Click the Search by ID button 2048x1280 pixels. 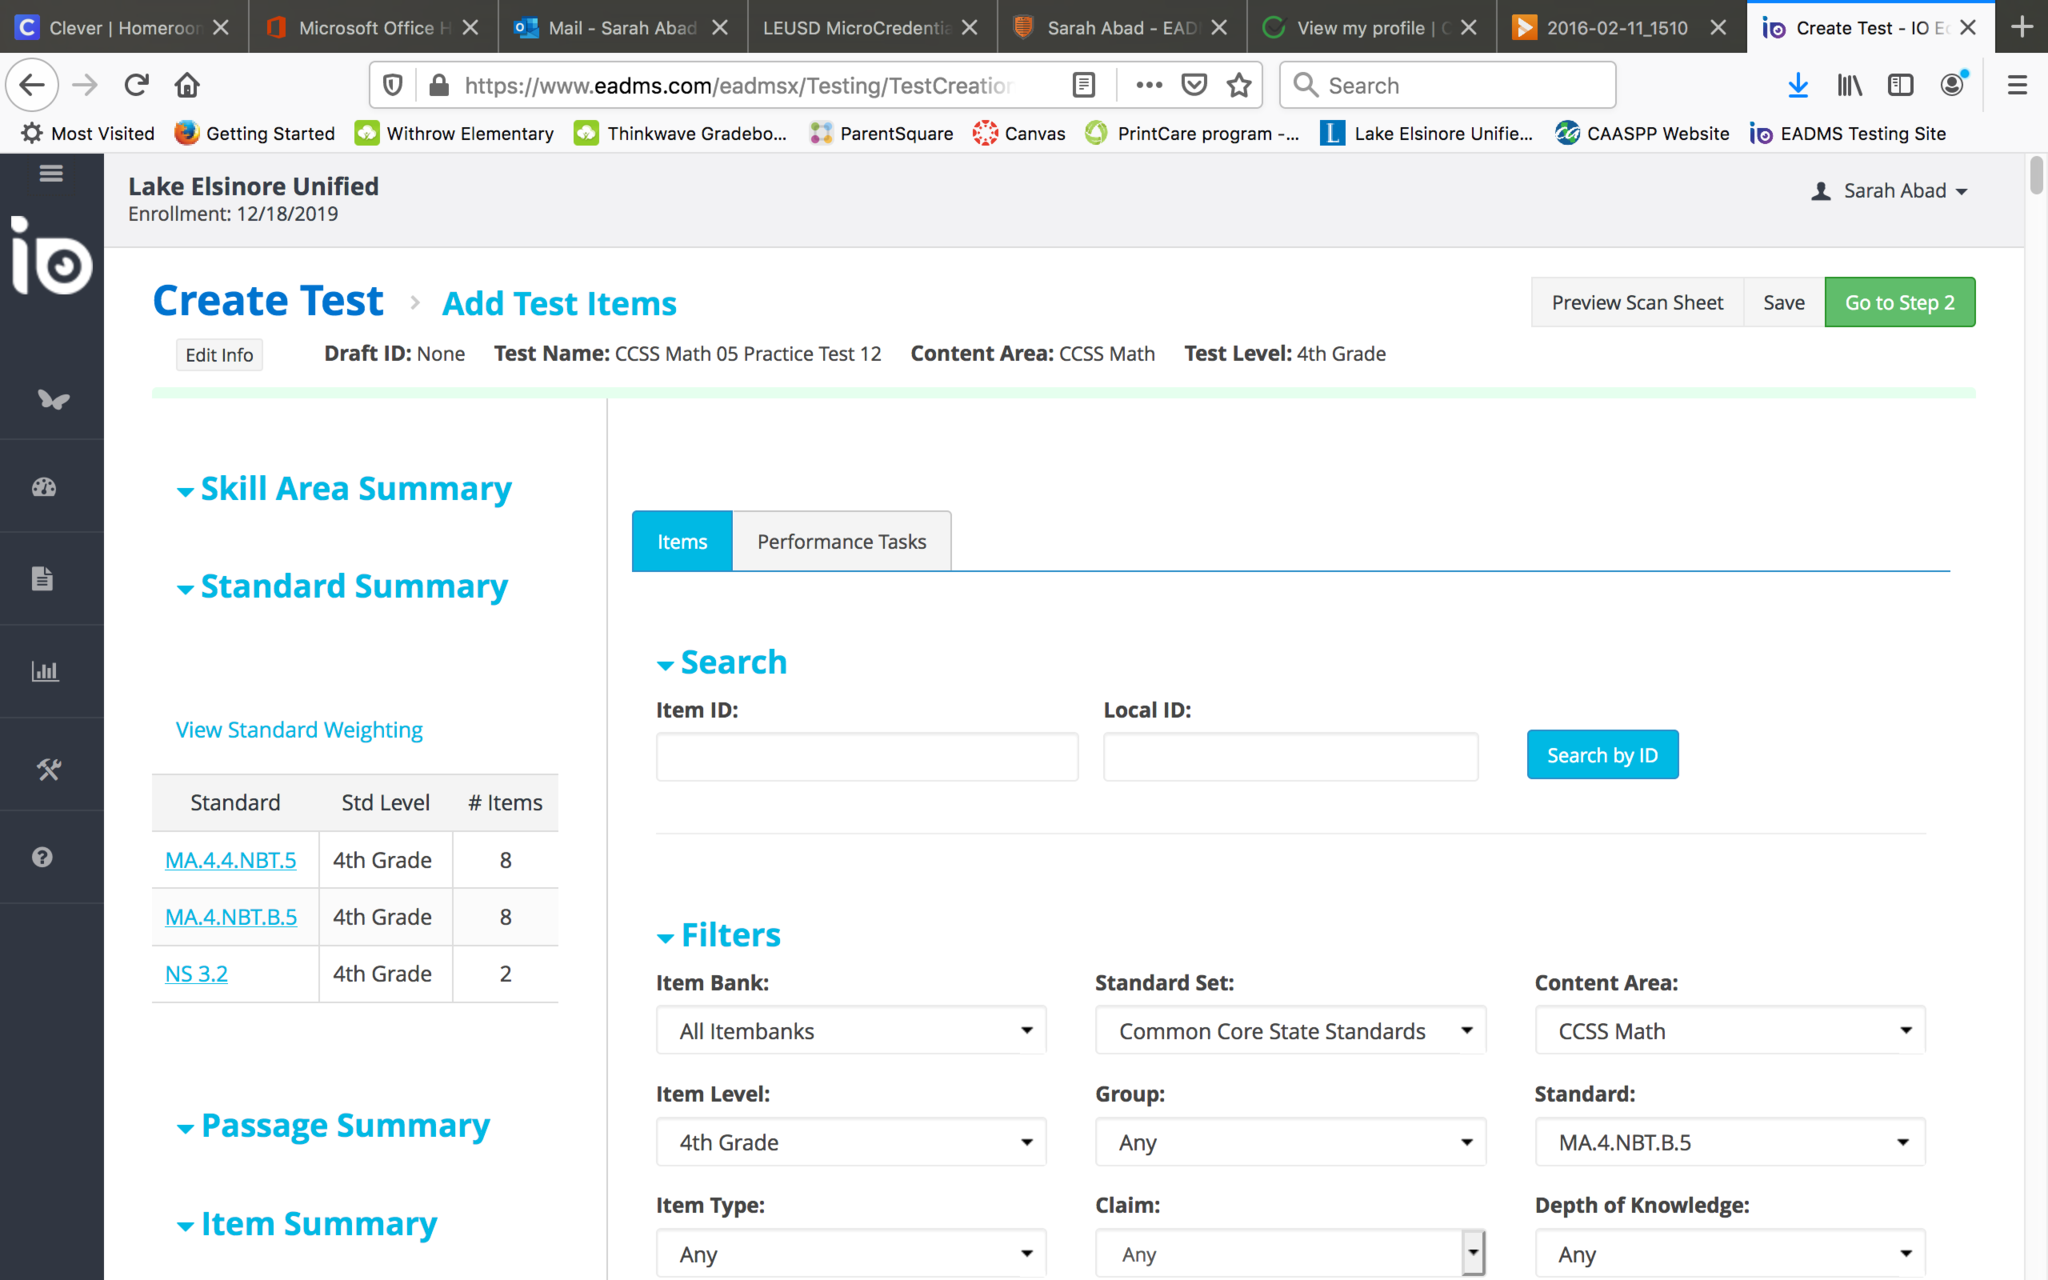[1602, 755]
